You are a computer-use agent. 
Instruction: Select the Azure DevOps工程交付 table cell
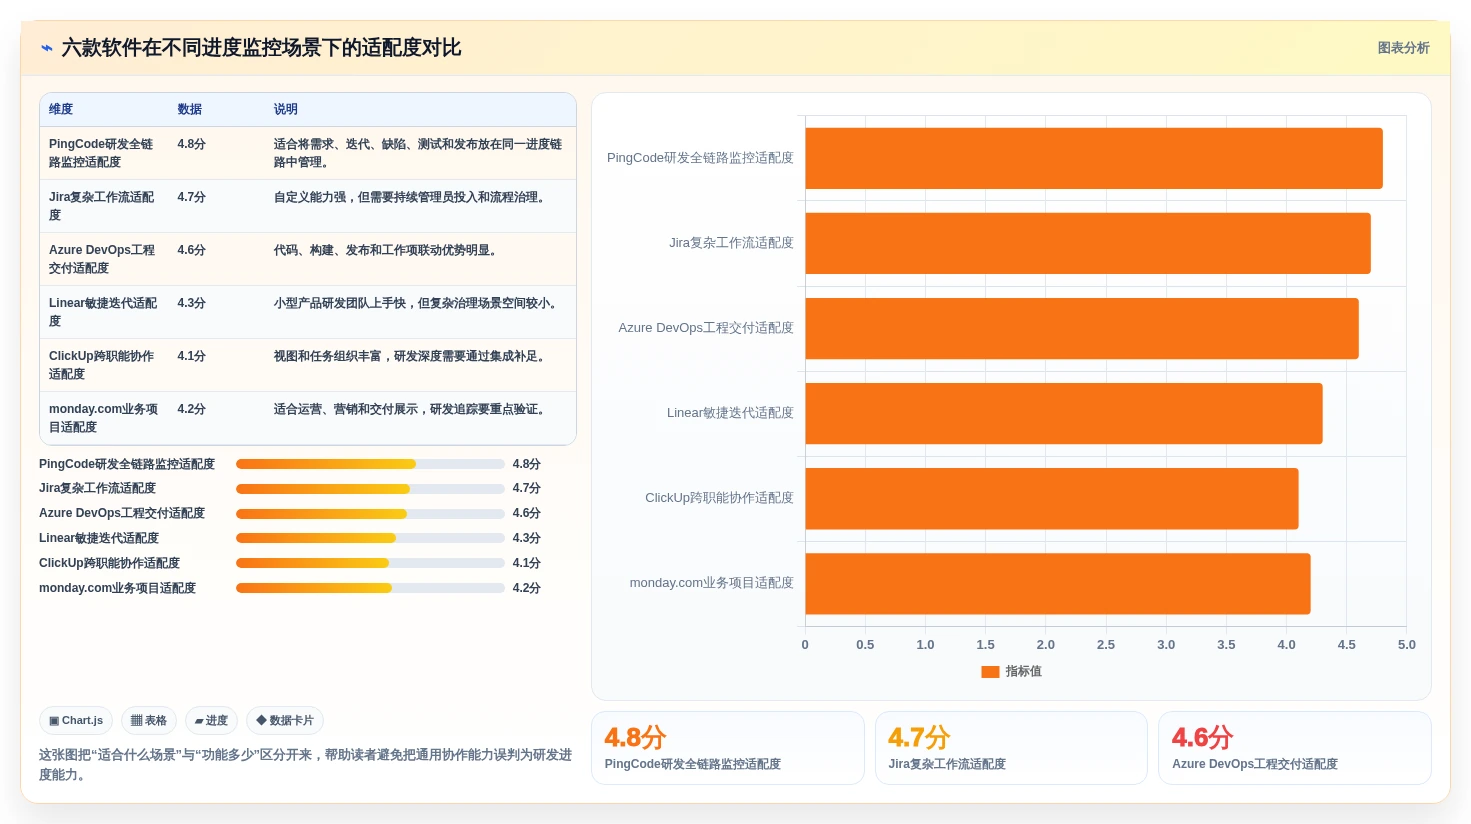103,259
